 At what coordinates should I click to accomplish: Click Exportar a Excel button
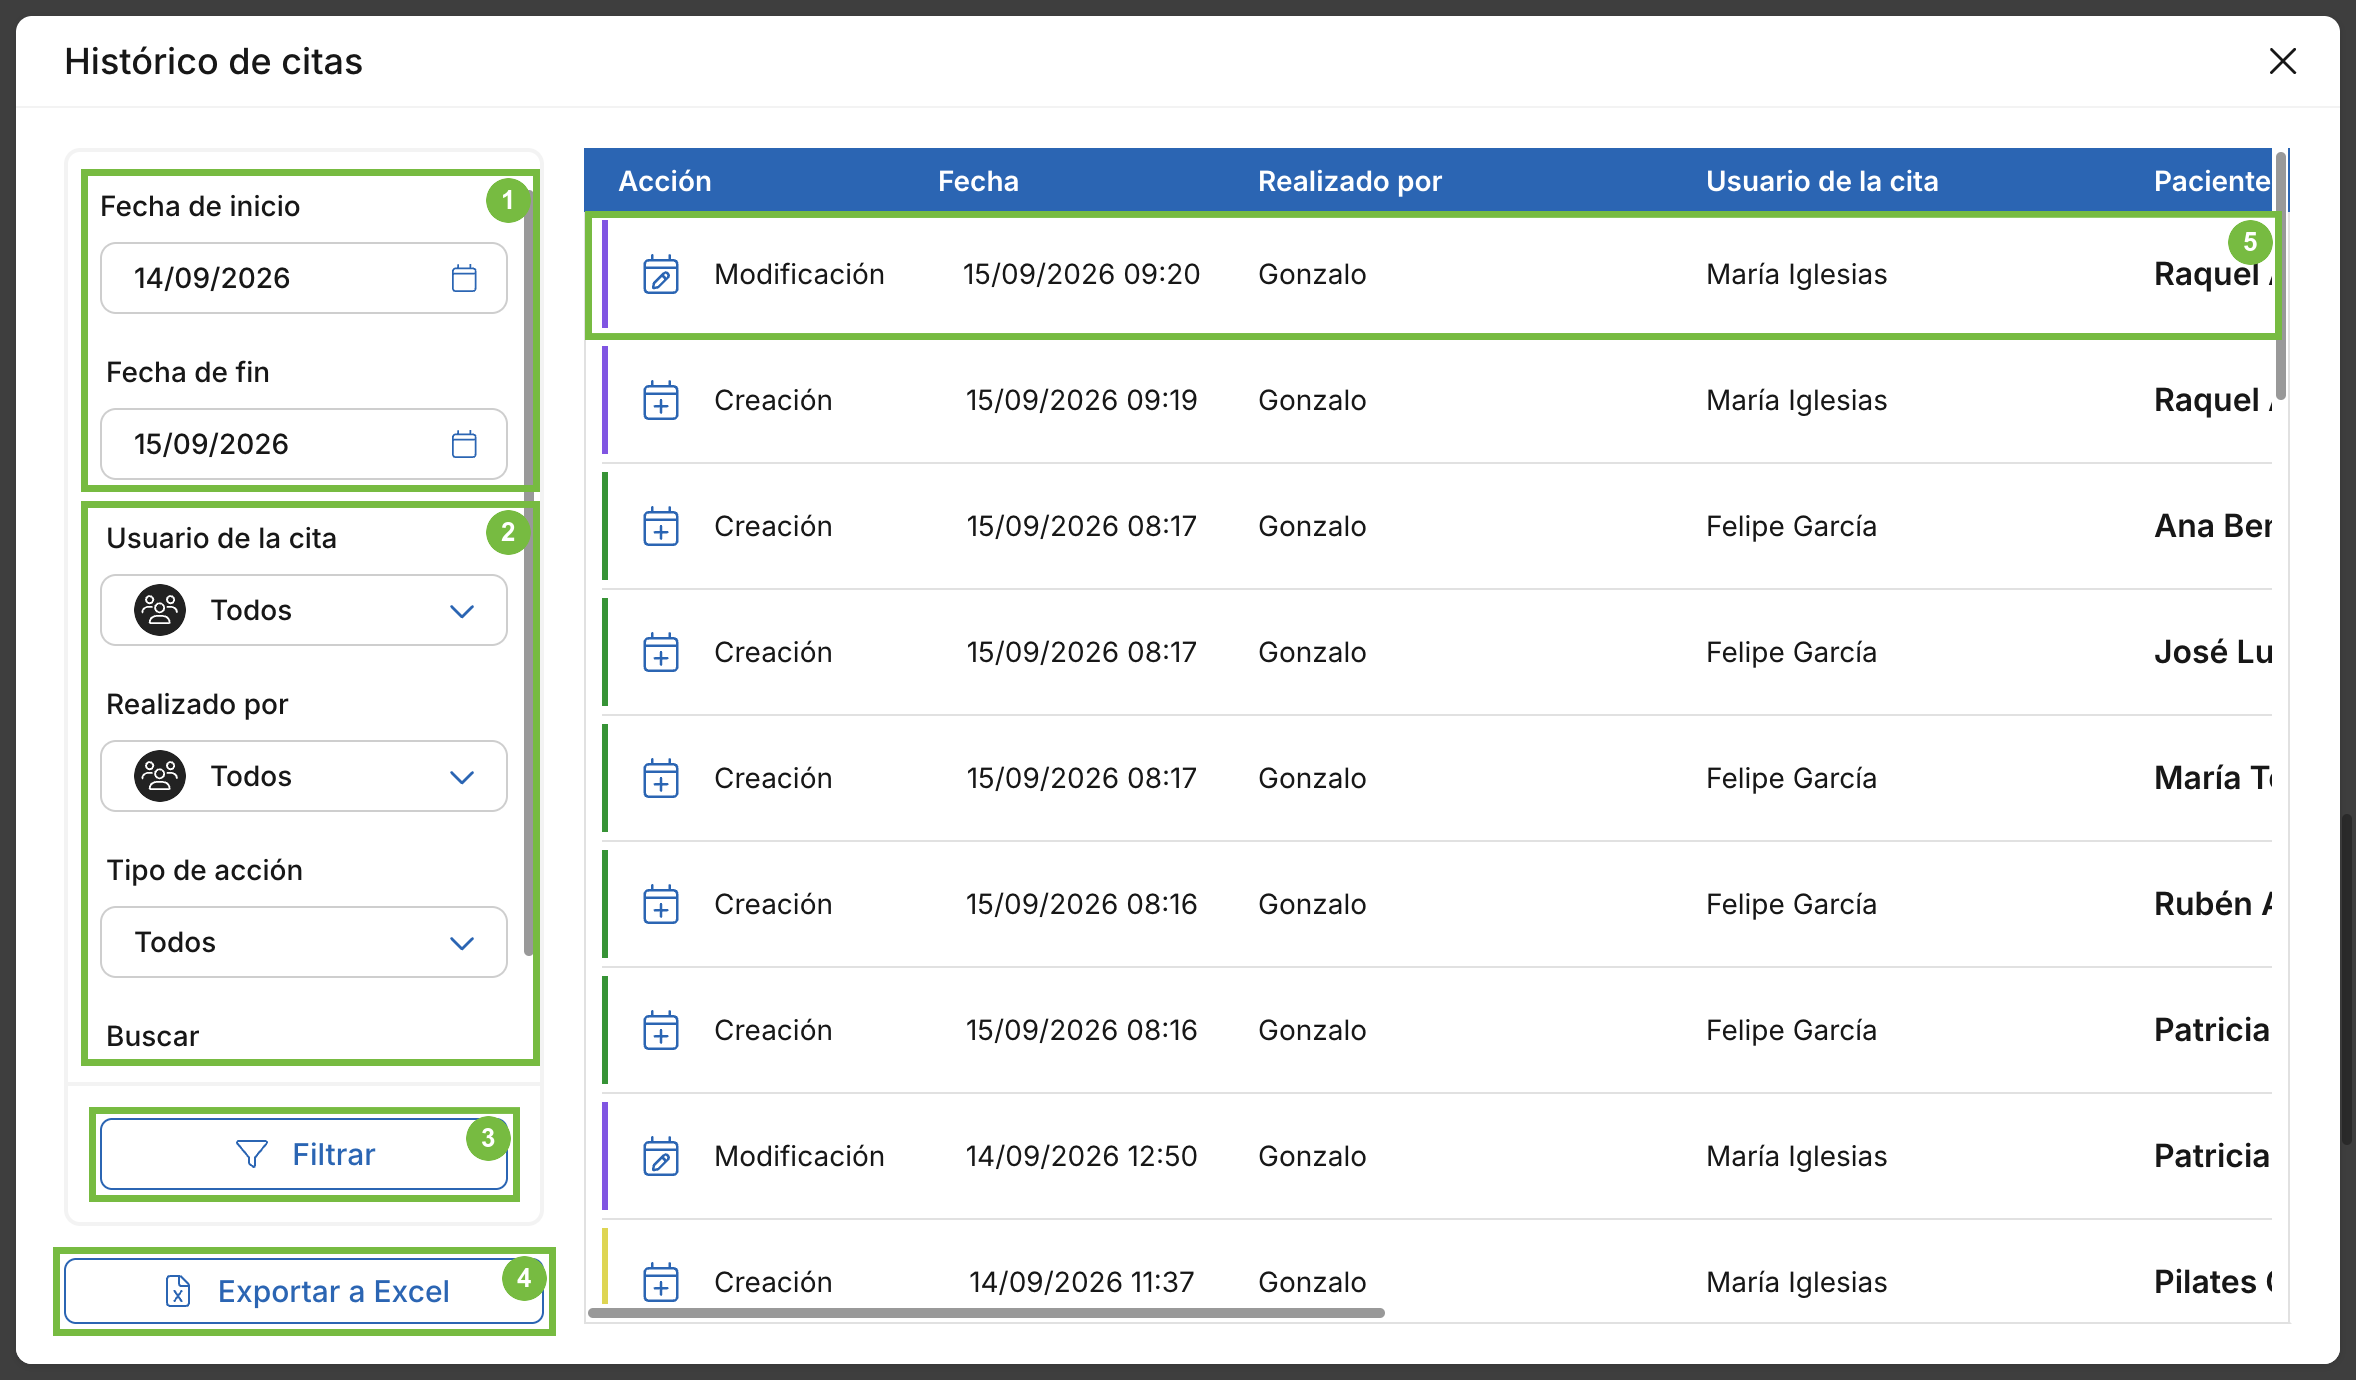[304, 1291]
